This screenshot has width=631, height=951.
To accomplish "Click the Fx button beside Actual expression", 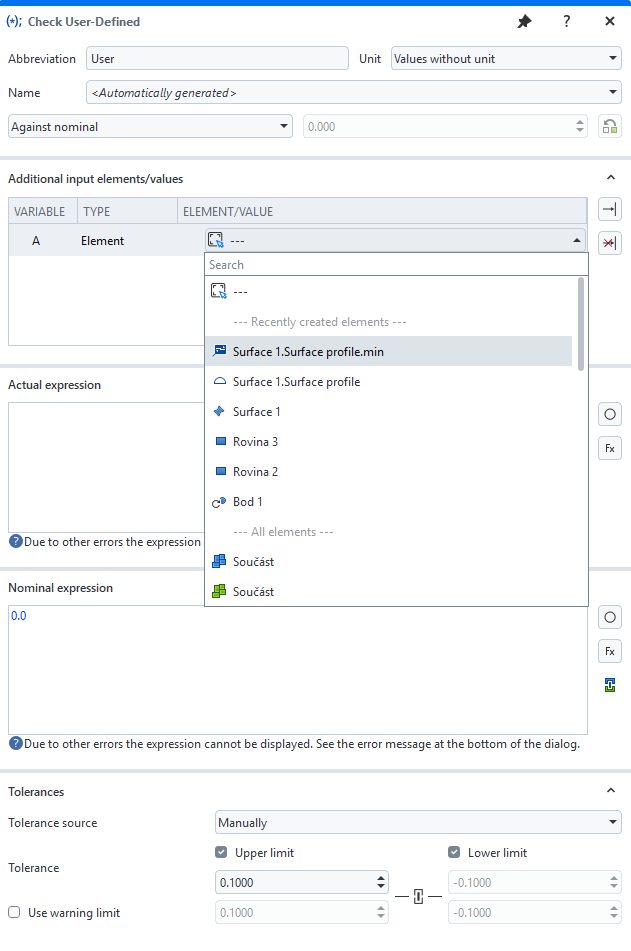I will point(609,448).
